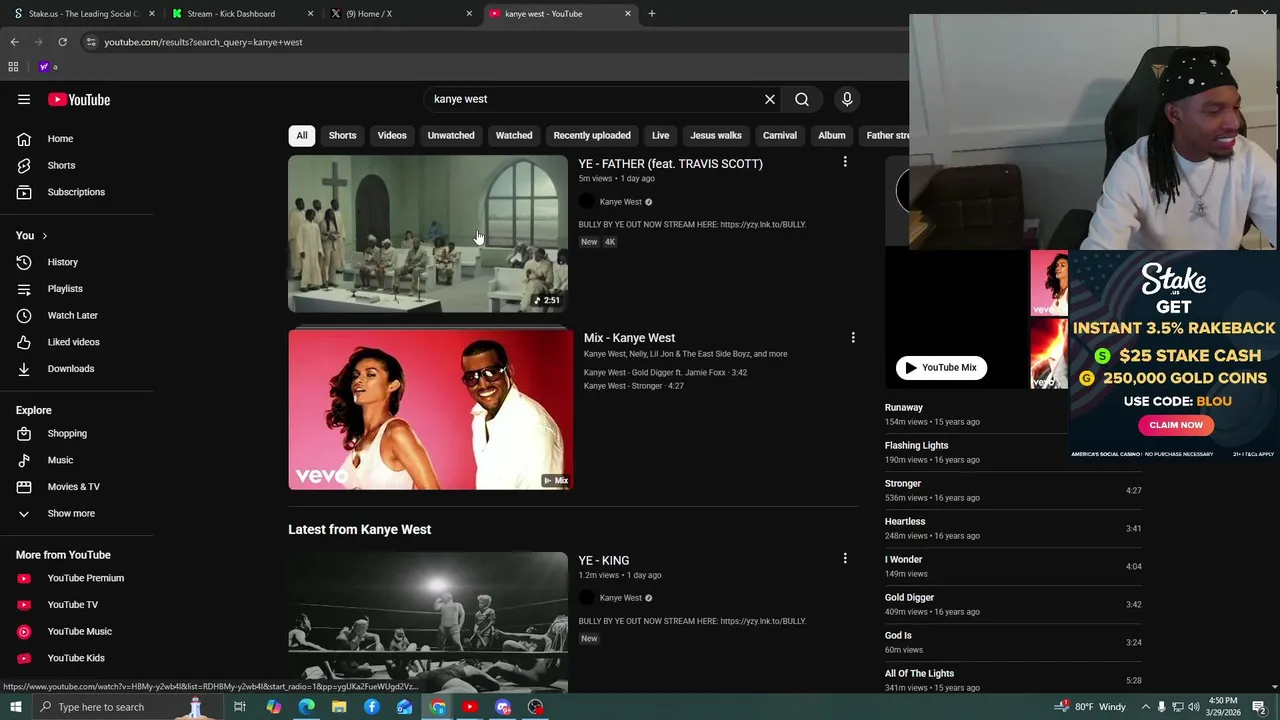This screenshot has width=1280, height=720.
Task: Open the YE - KING thumbnail
Action: (x=428, y=622)
